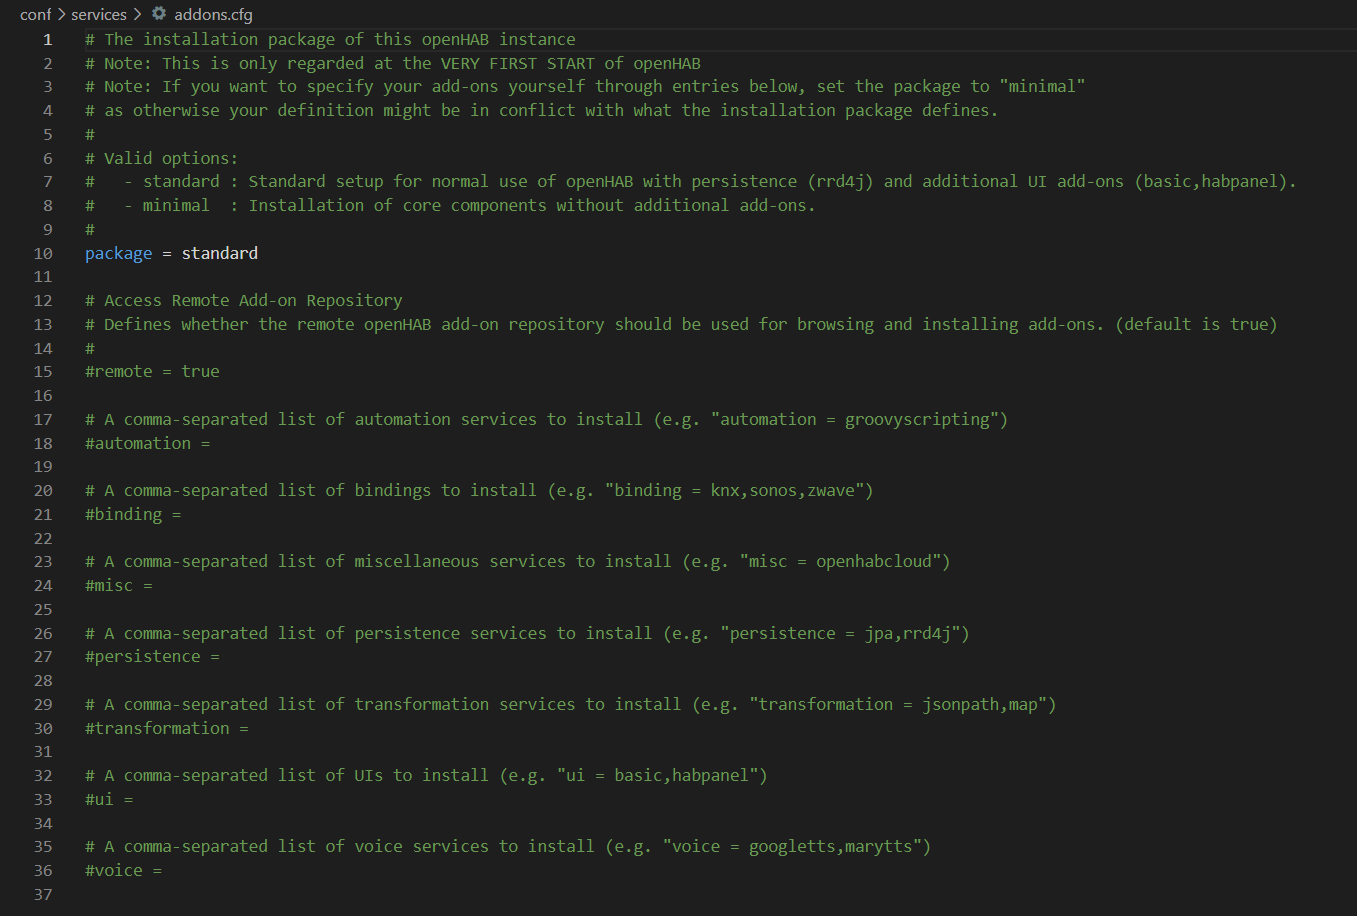
Task: Place cursor in the #remote = true line
Action: tap(152, 371)
